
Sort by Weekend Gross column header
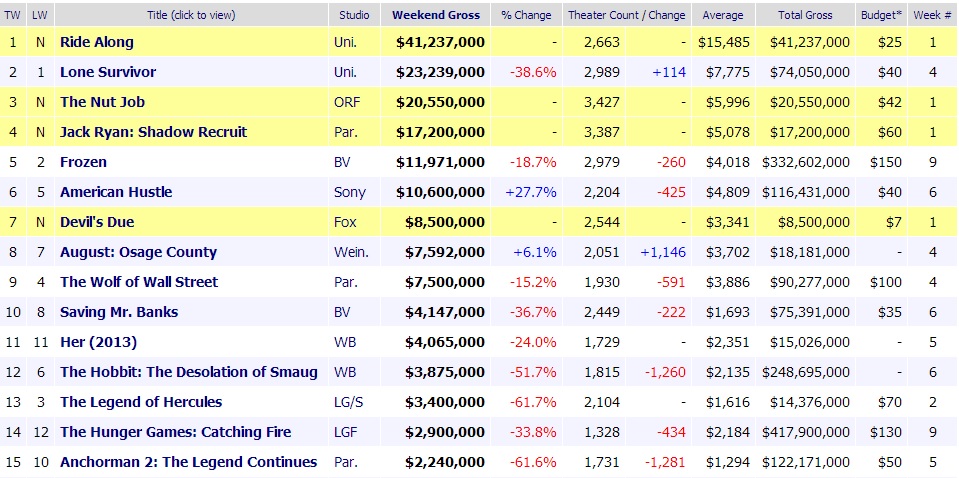pos(436,15)
